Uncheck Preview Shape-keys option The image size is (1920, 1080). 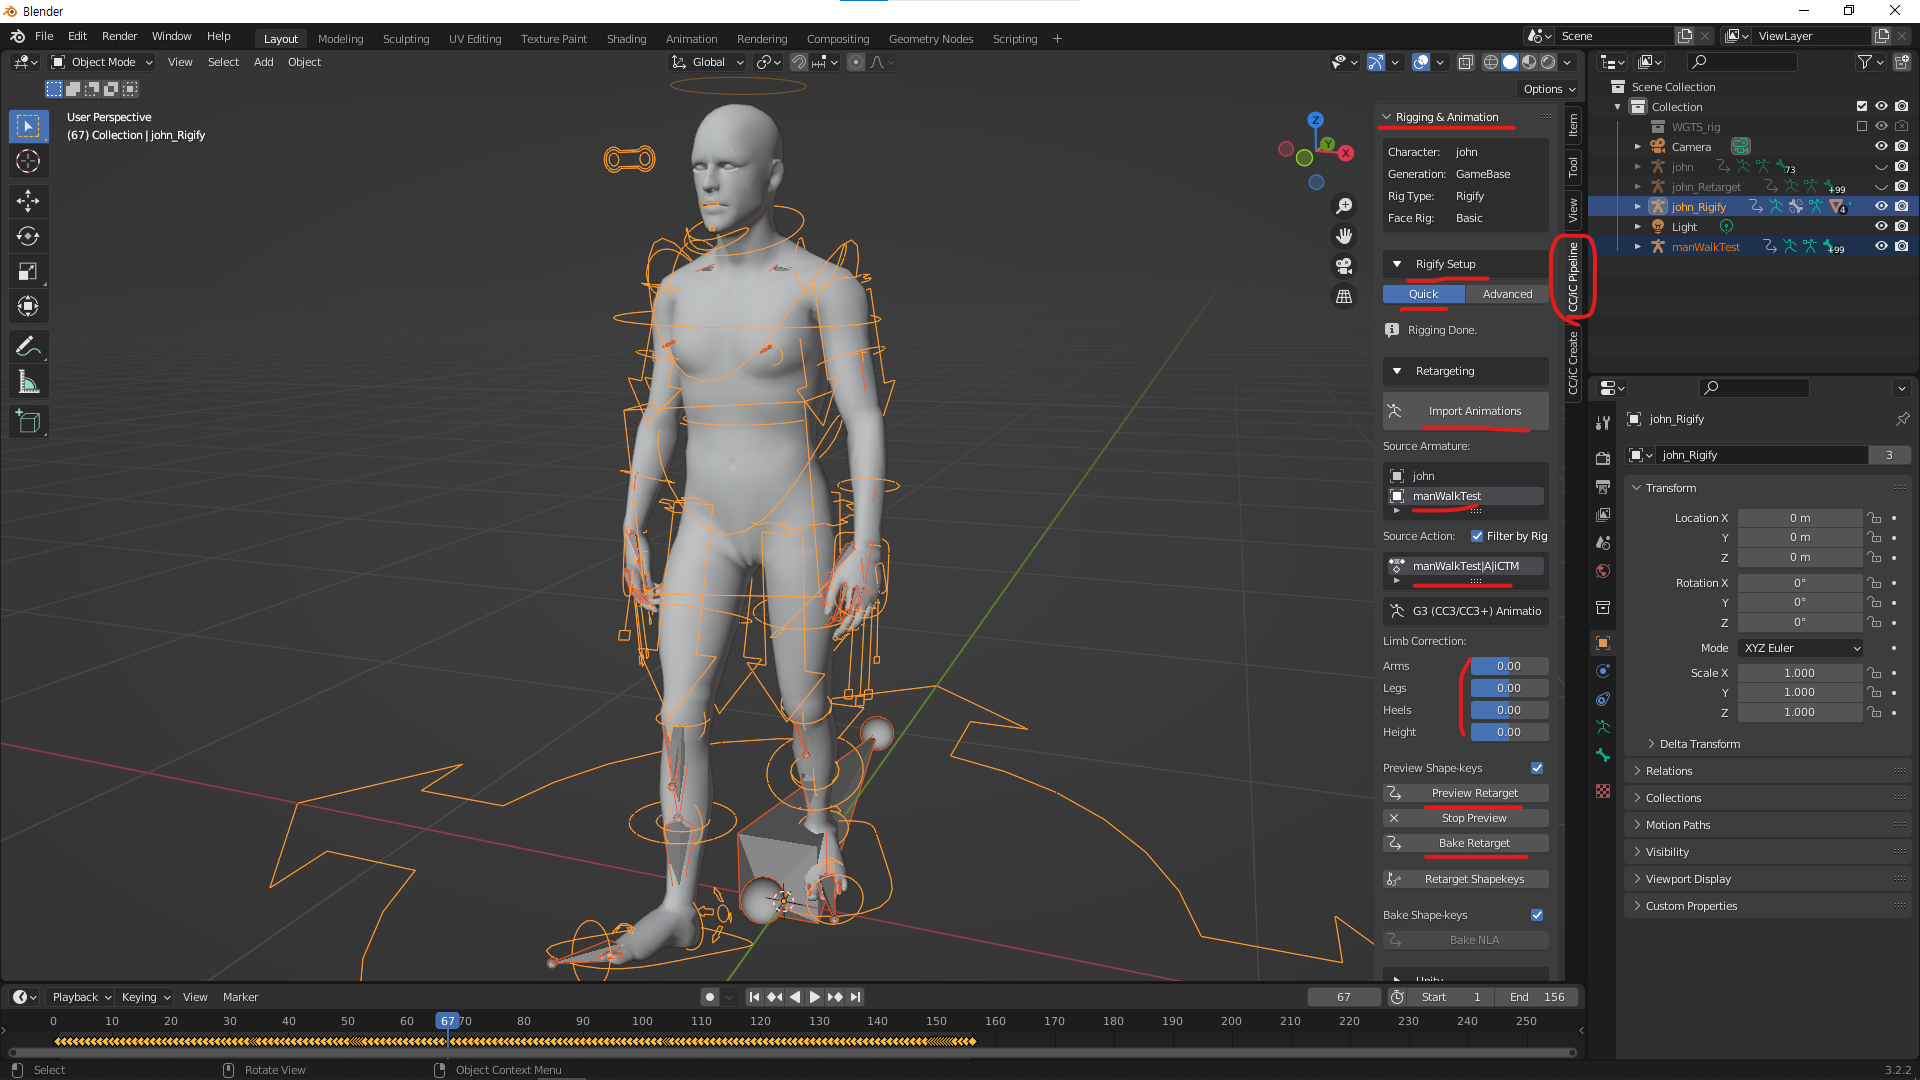pos(1537,768)
